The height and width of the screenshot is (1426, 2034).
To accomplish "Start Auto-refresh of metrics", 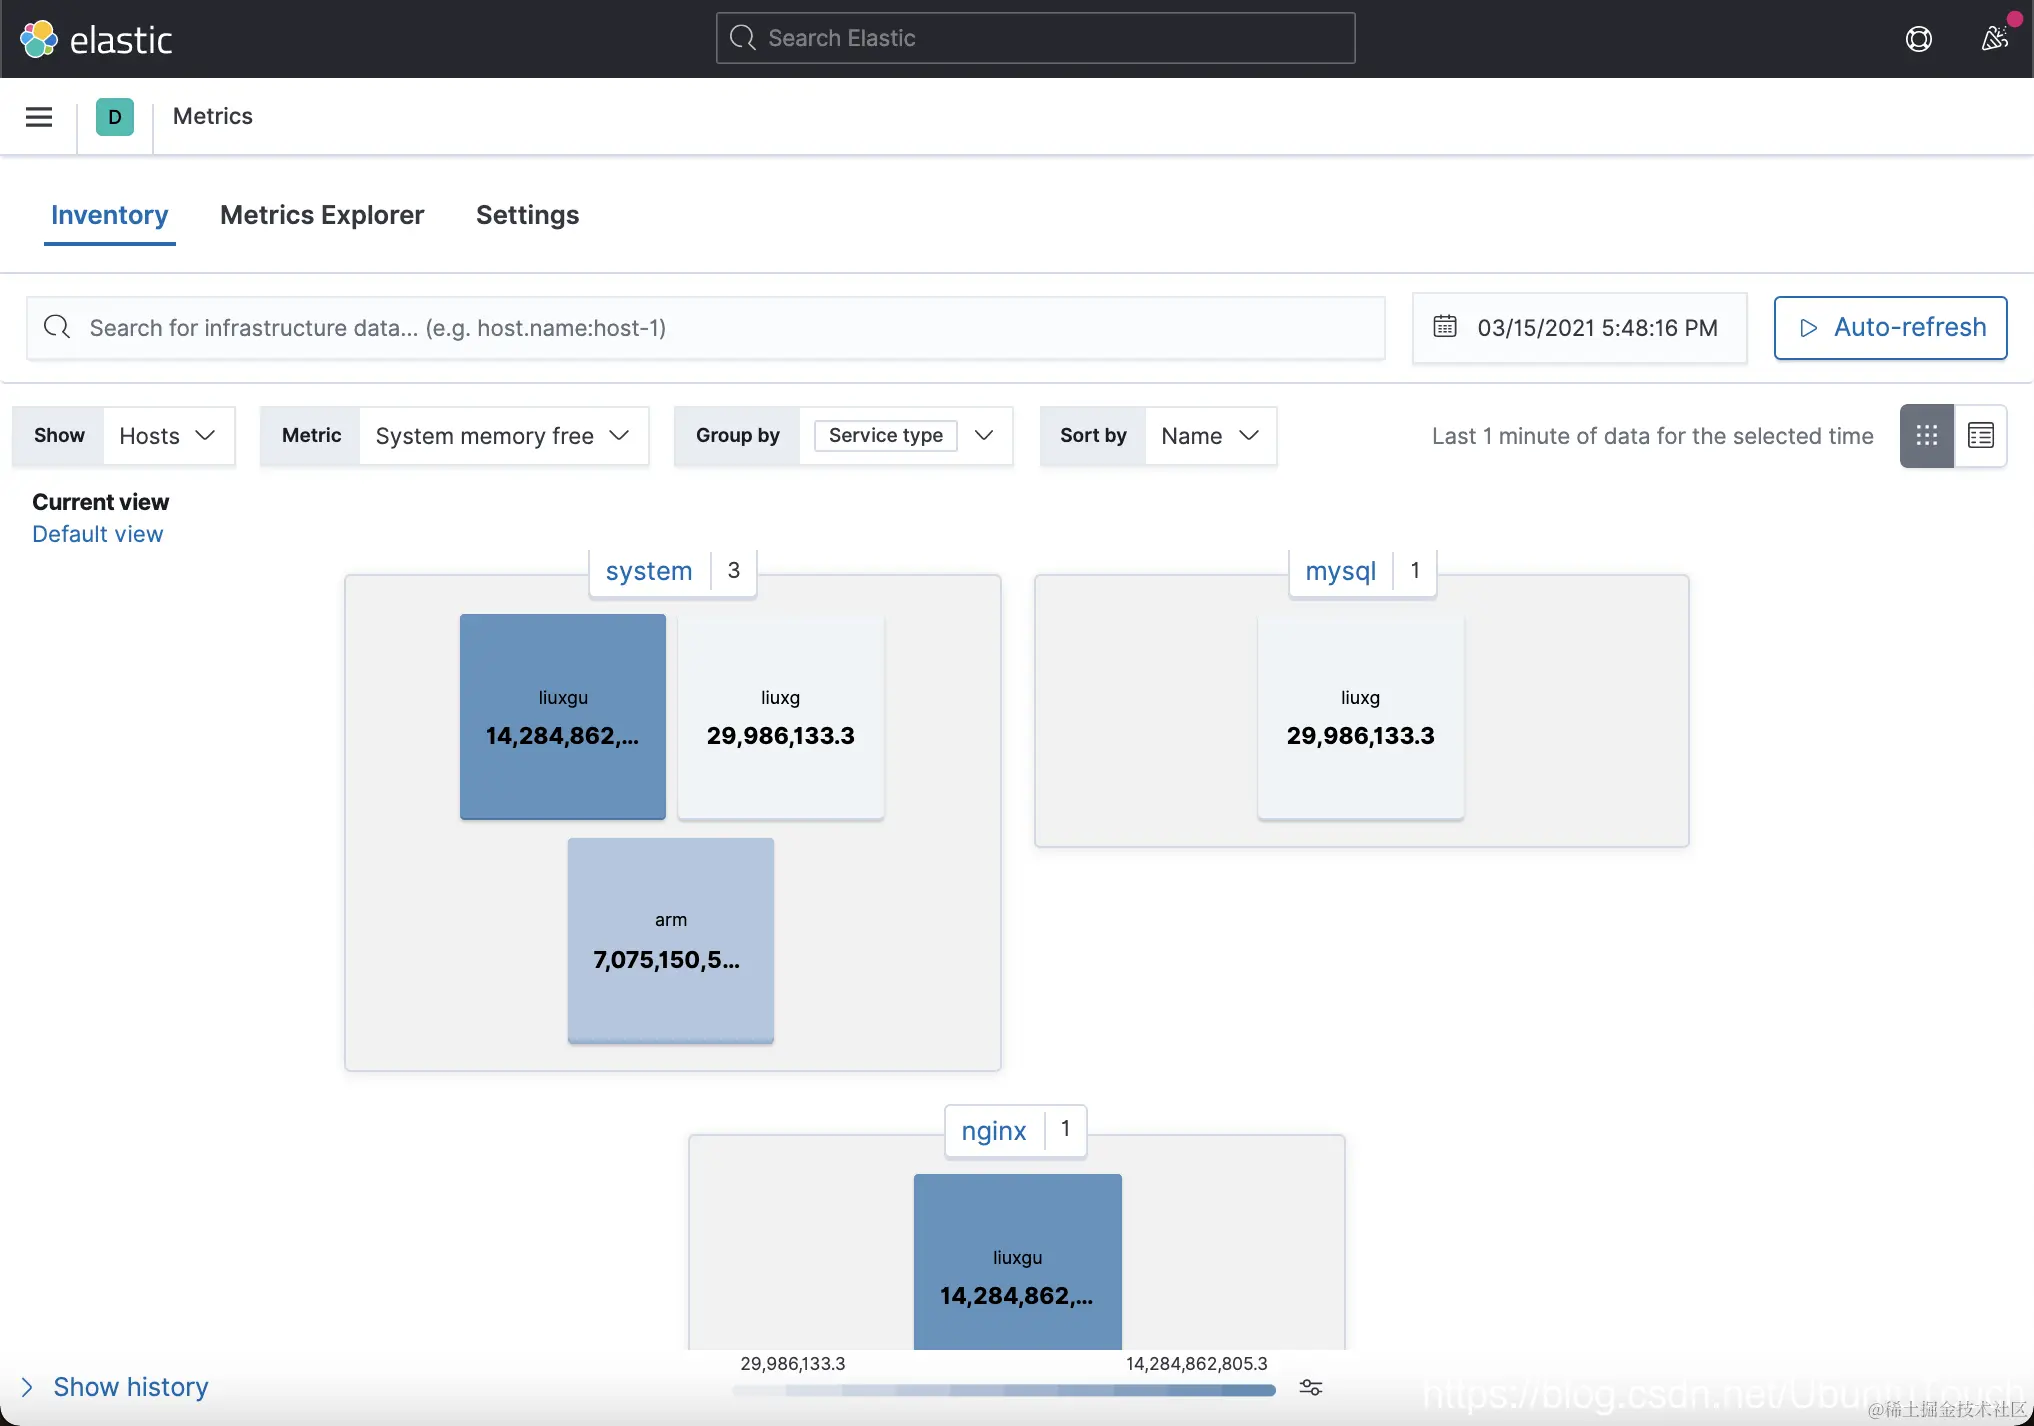I will tap(1890, 327).
